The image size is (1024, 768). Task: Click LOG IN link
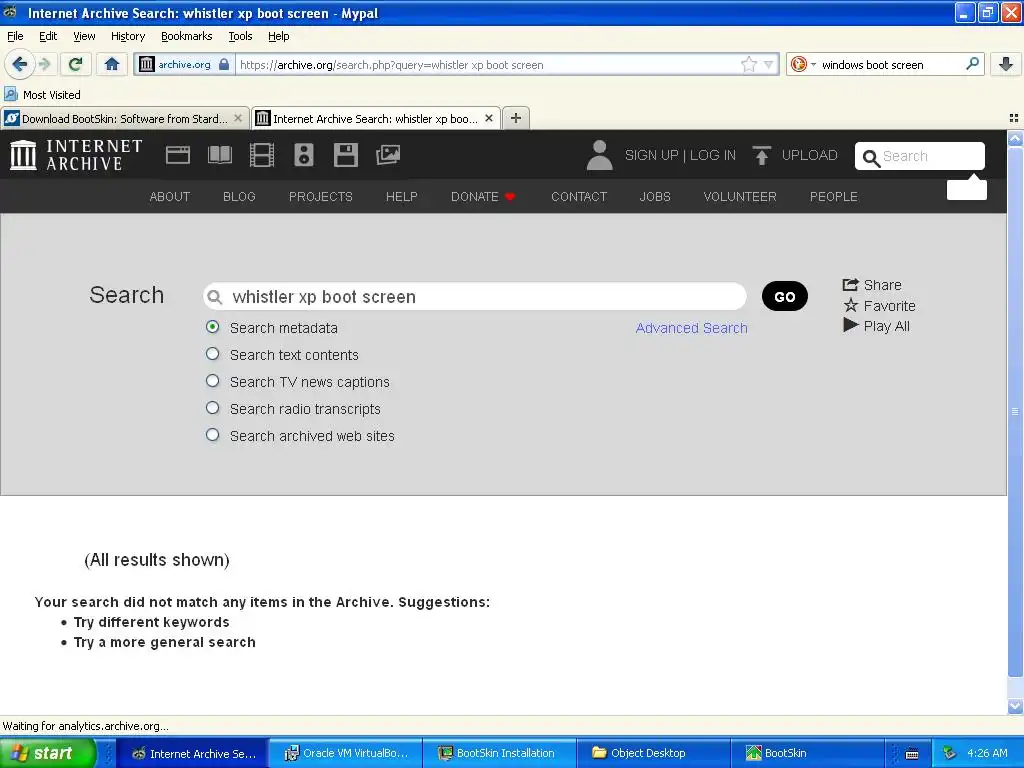pos(712,155)
